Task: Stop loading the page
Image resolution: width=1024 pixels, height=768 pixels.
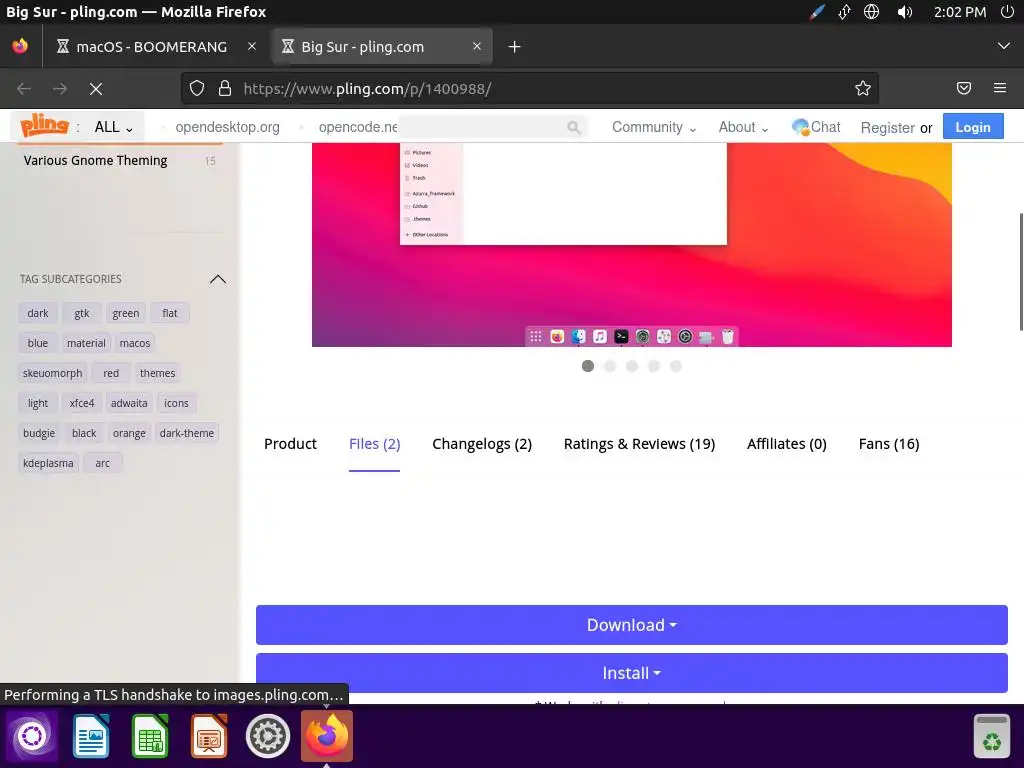Action: point(96,89)
